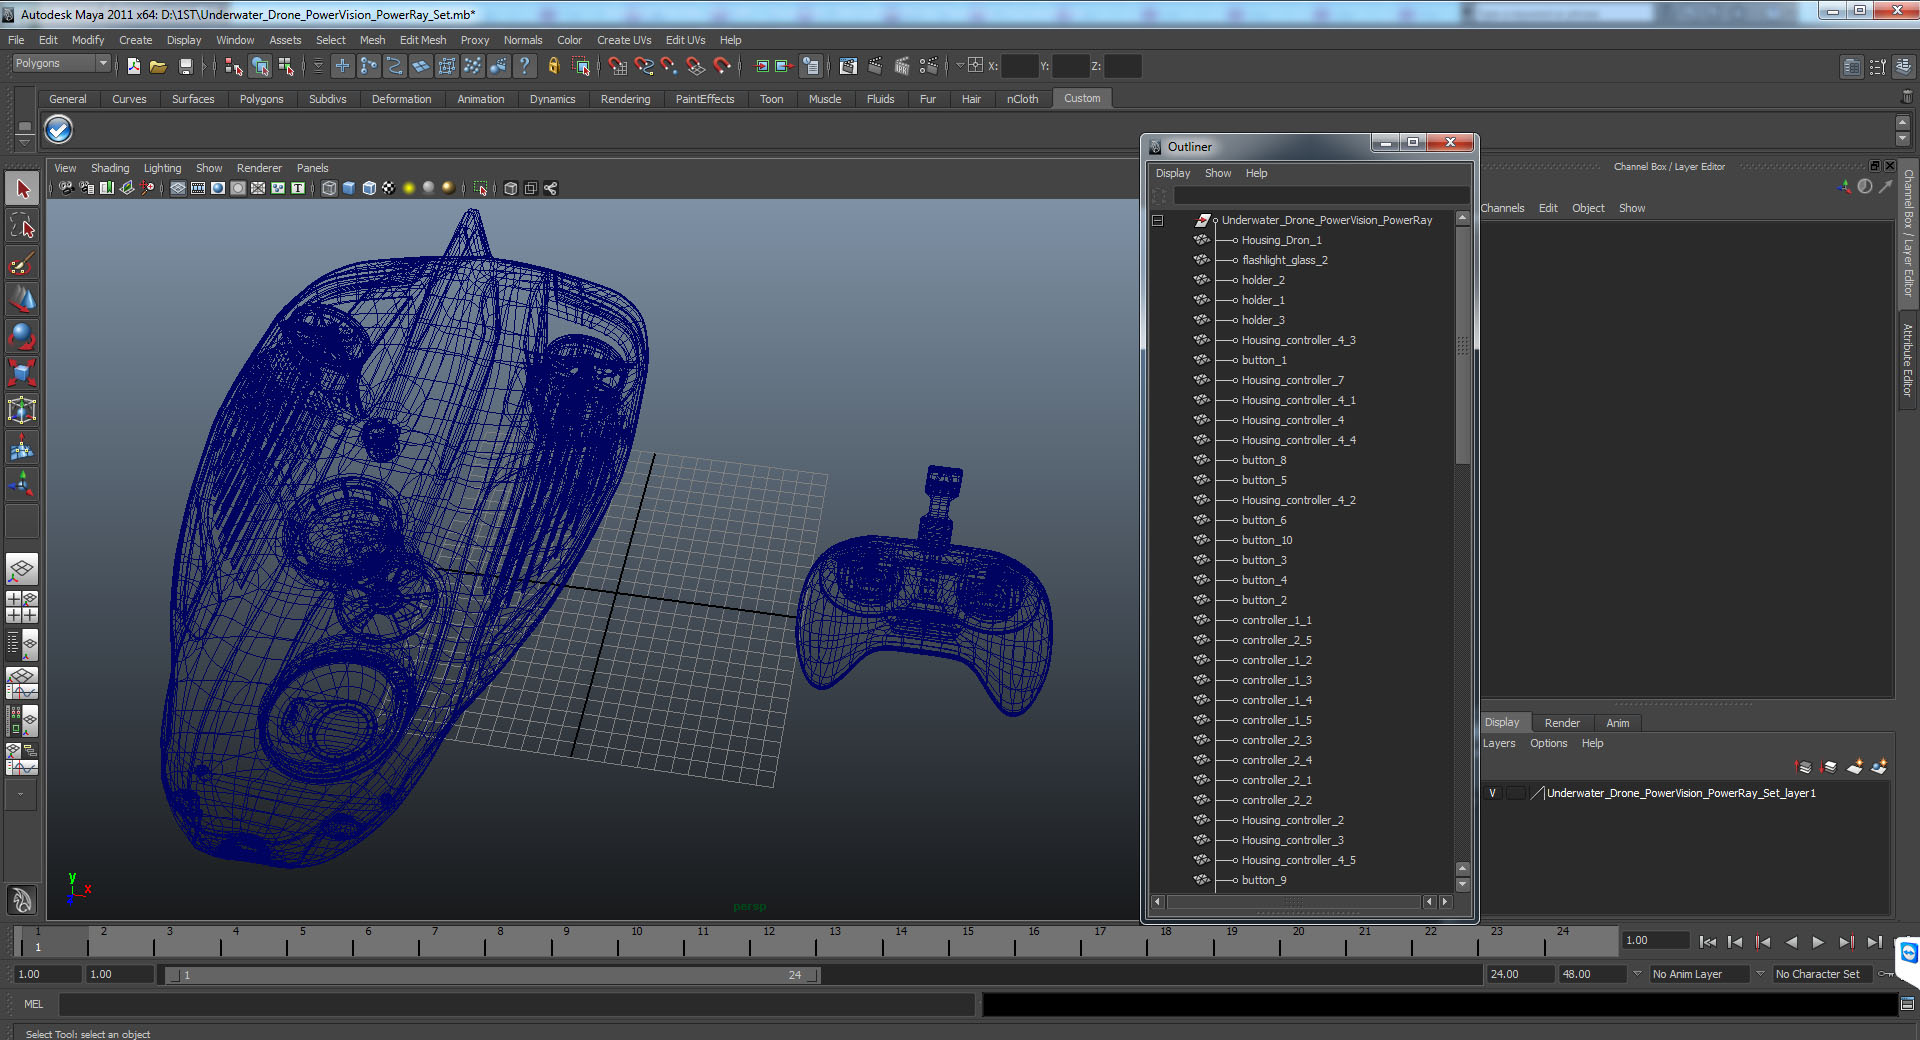Open the Create UVs menu

point(624,40)
